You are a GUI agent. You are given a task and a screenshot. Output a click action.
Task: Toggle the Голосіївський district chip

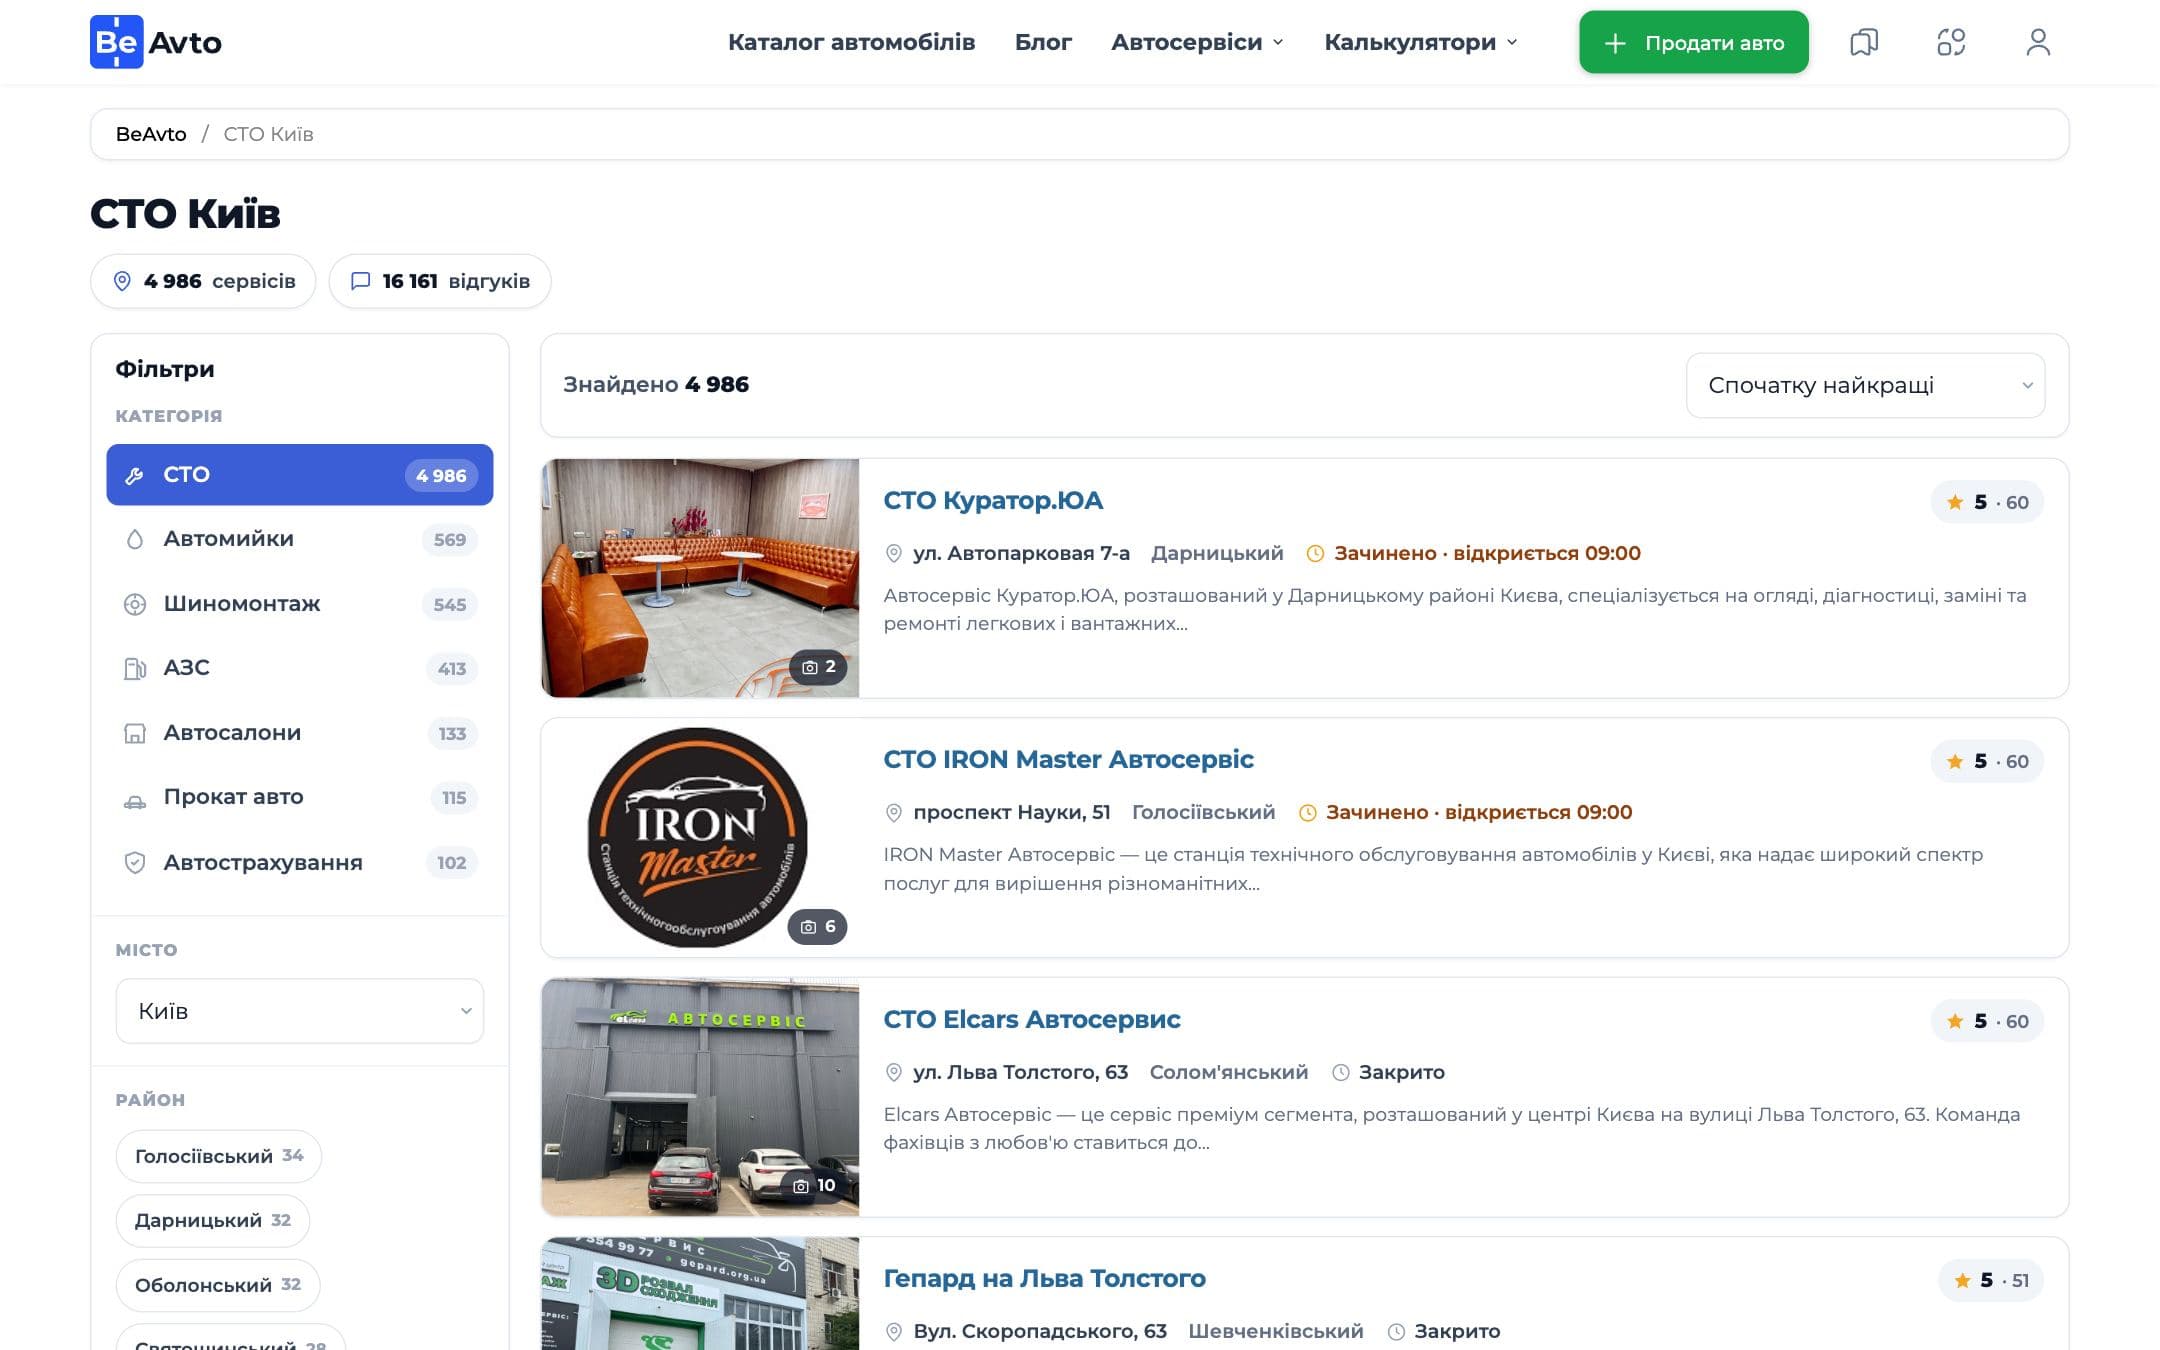[218, 1156]
